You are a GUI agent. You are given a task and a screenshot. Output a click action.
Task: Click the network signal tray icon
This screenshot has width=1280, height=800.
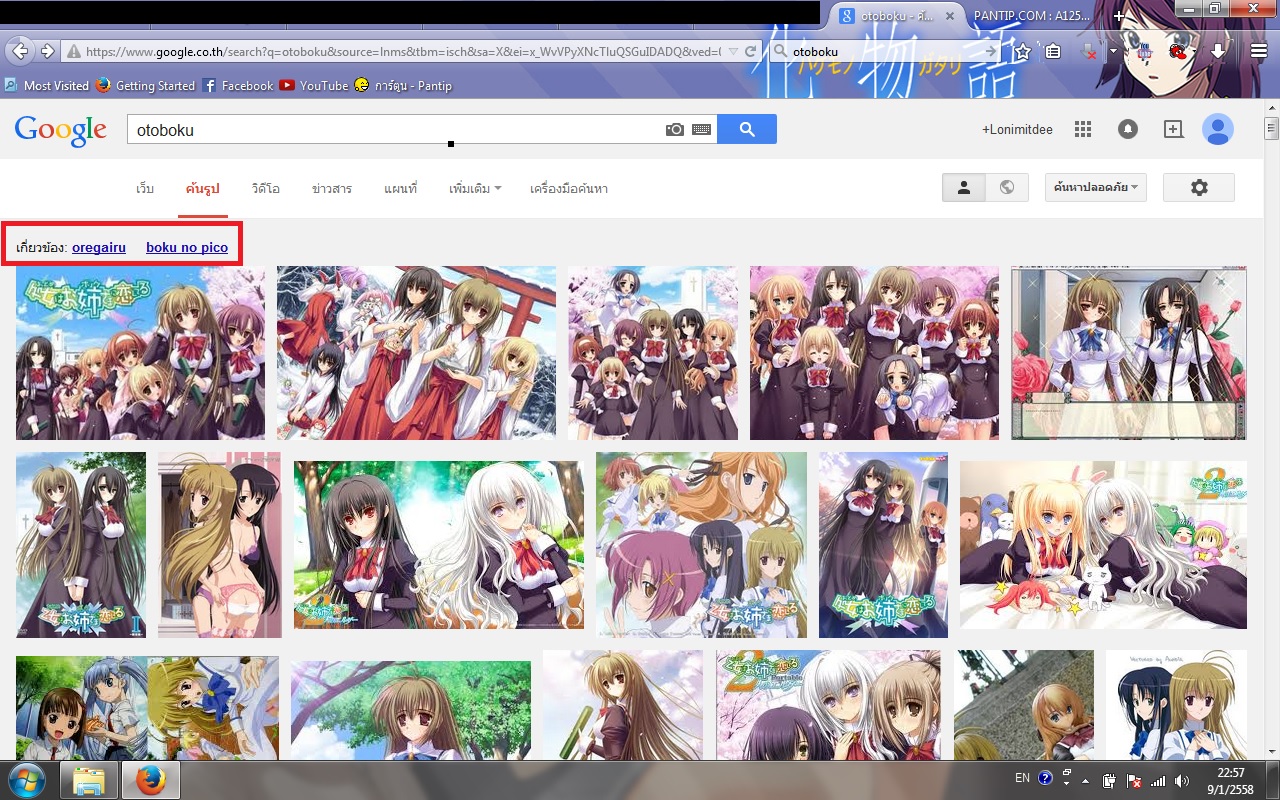point(1158,780)
